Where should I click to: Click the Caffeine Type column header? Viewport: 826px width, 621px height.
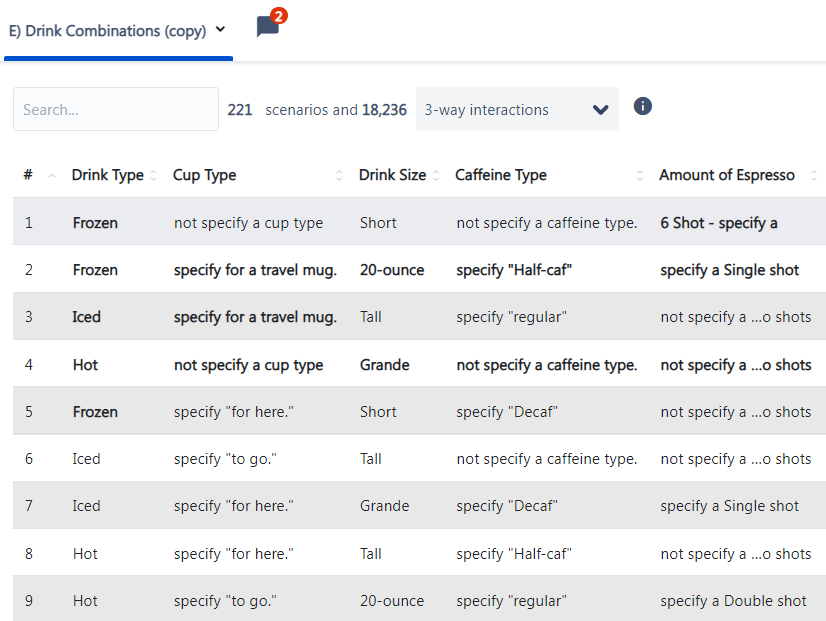(500, 175)
